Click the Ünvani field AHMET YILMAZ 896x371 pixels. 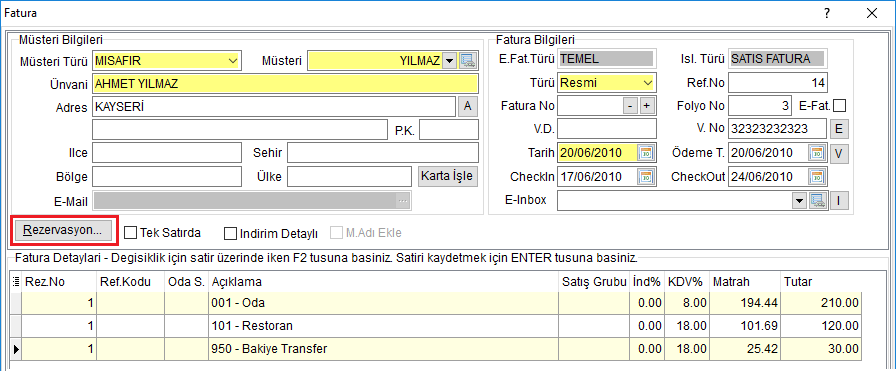tap(285, 83)
